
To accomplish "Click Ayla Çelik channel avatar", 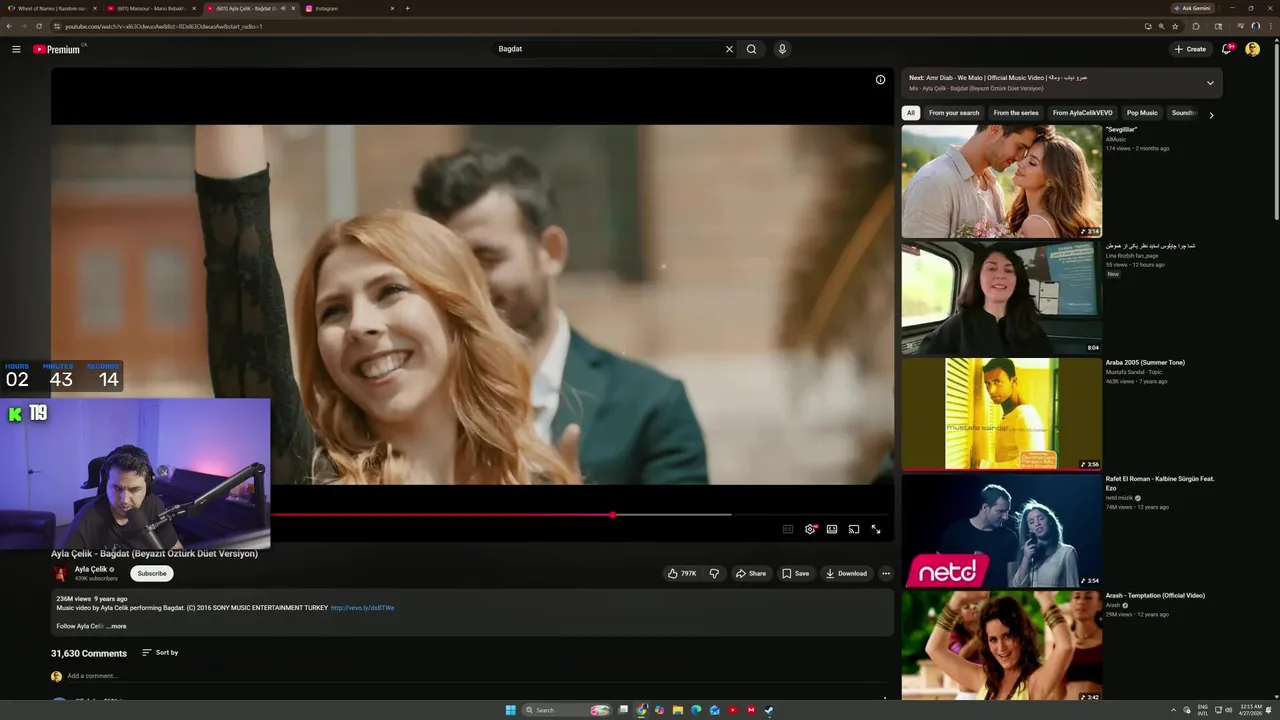I will [60, 573].
